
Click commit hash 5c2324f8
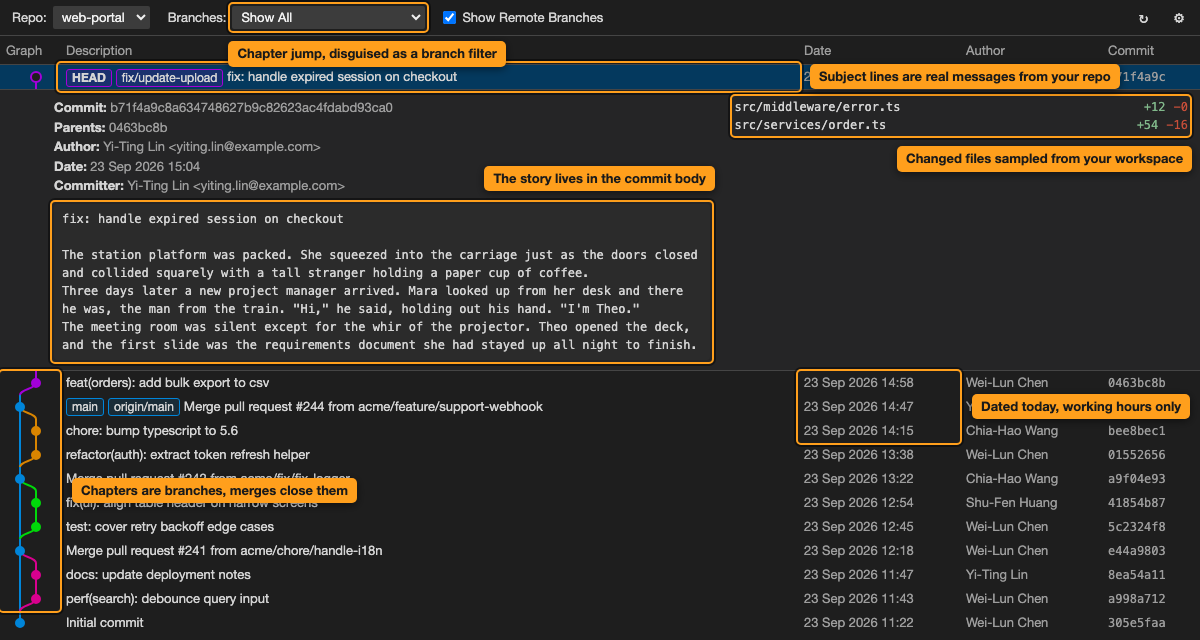tap(1137, 527)
